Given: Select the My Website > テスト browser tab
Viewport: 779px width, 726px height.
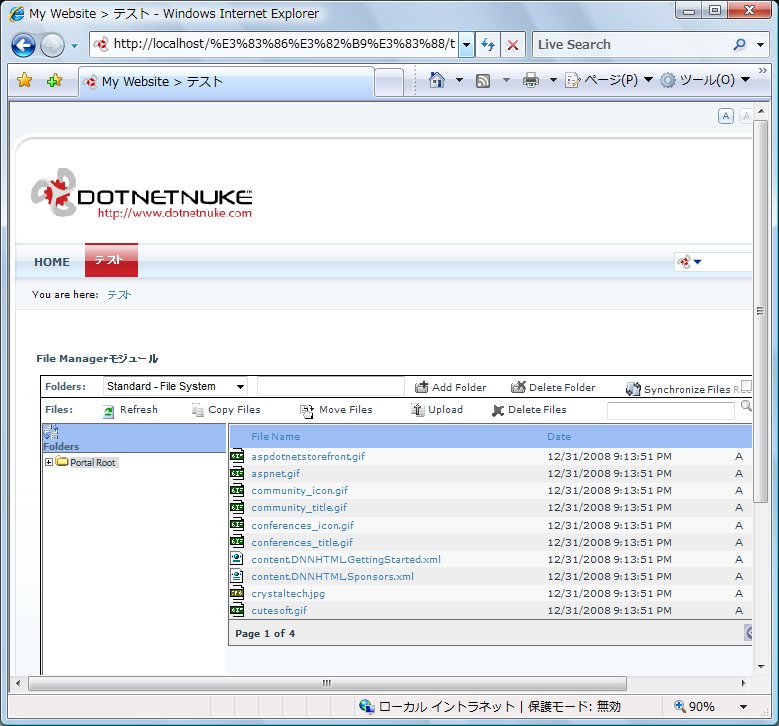Looking at the screenshot, I should 226,81.
